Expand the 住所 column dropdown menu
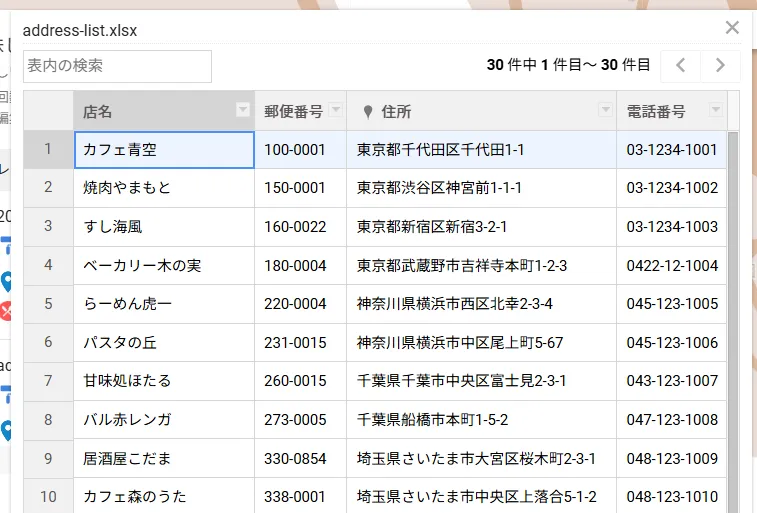 pyautogui.click(x=605, y=110)
